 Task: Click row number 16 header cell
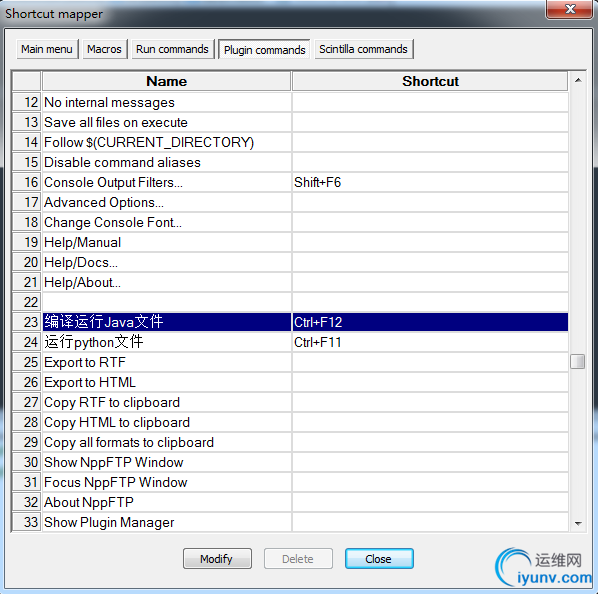27,182
